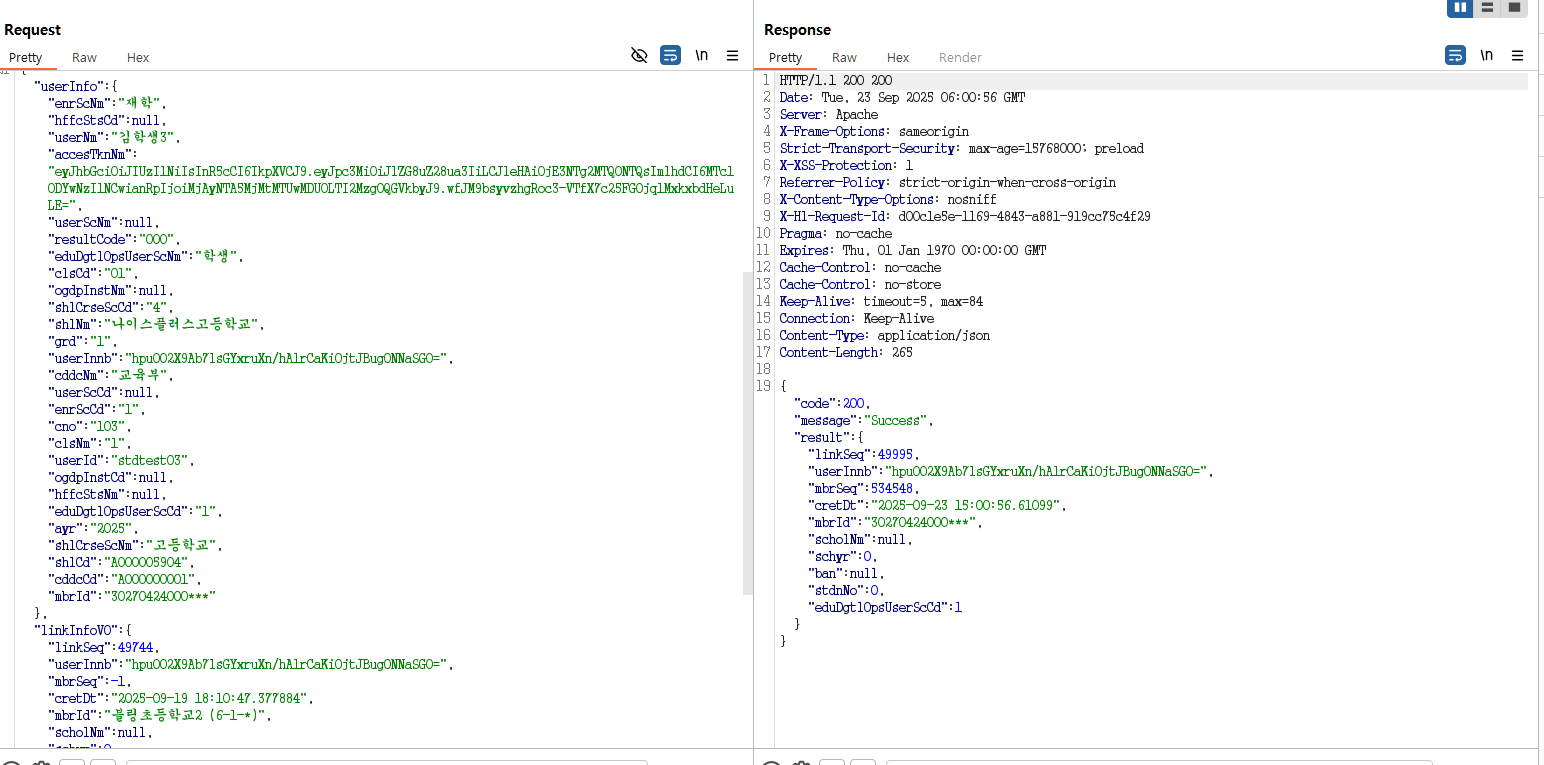
Task: Click the Referrer-Policy header line
Action: (948, 182)
